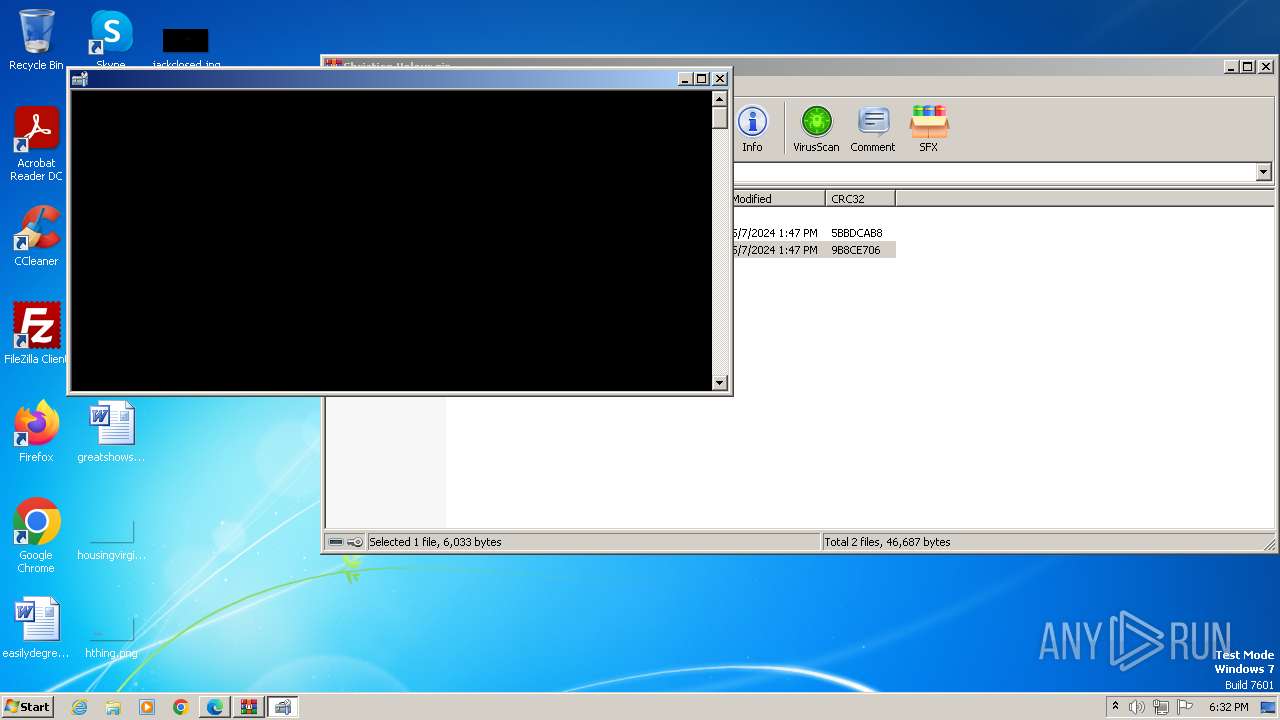Click the console scrollbar up arrow
Screen dimensions: 1280x720
(x=719, y=98)
